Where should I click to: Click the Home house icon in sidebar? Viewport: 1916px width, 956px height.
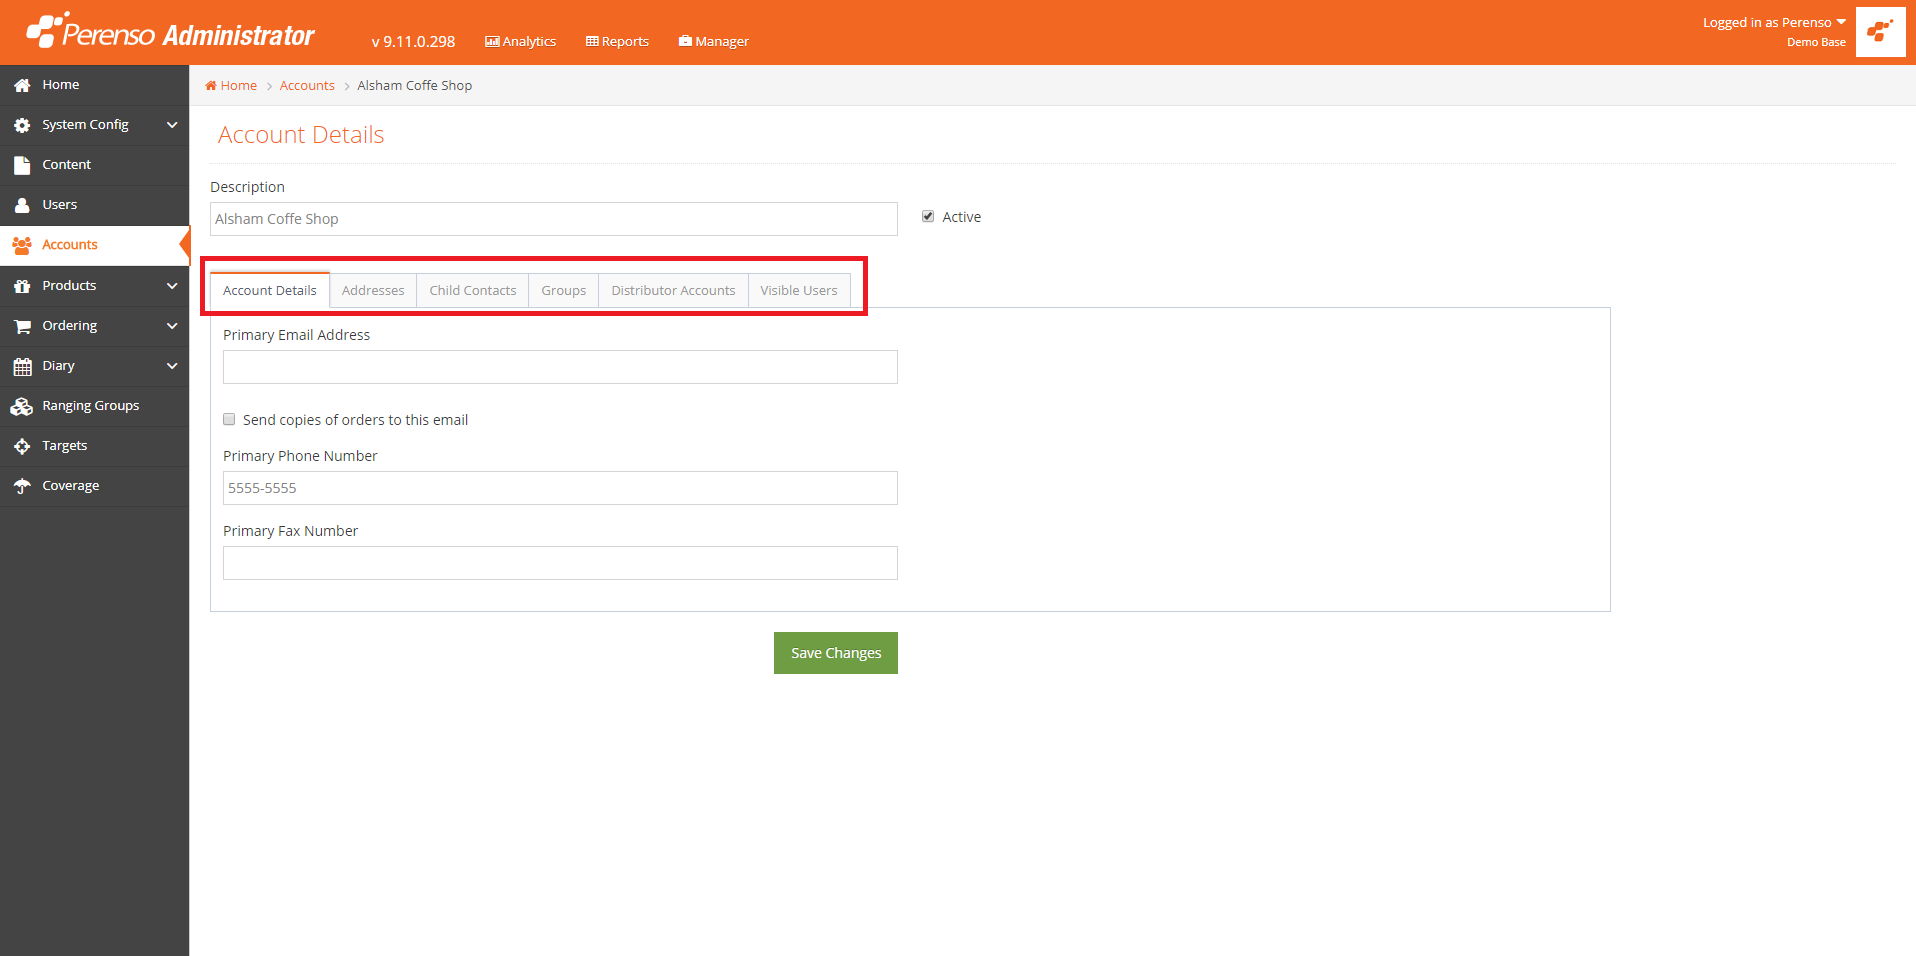coord(22,85)
